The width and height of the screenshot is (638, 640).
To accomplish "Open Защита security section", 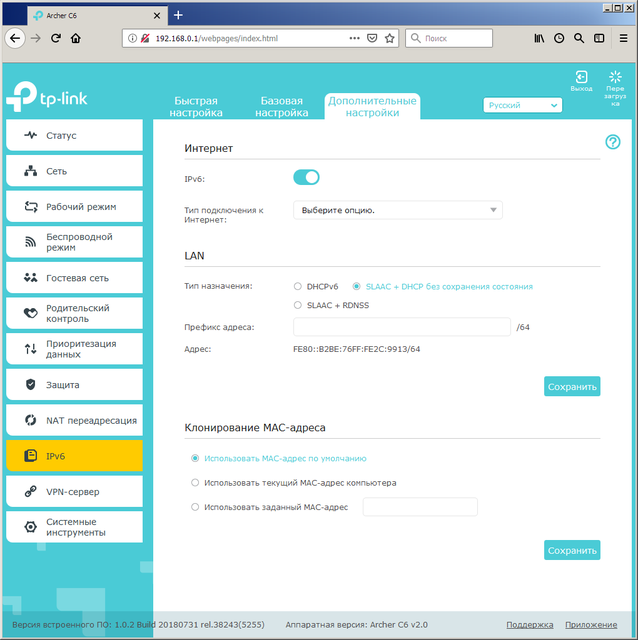I will tap(74, 385).
